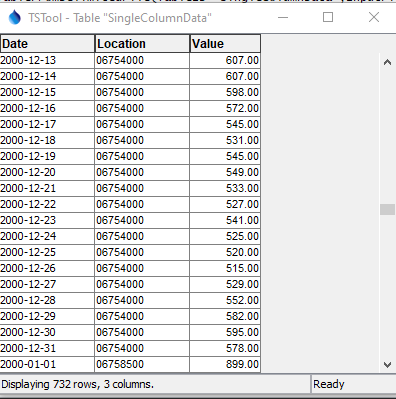This screenshot has height=399, width=396.
Task: Click value 545.00 in 2000-12-19 row
Action: (225, 156)
